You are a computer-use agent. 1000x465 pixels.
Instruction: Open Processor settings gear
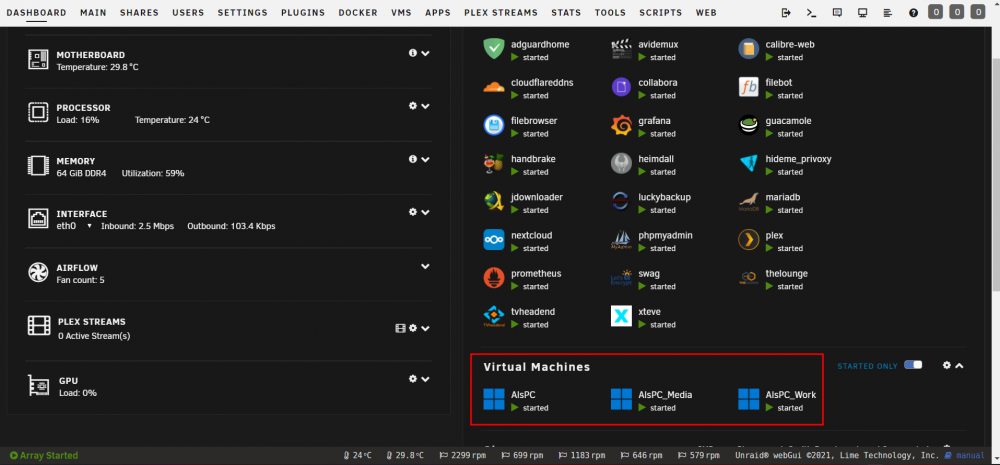(x=413, y=106)
